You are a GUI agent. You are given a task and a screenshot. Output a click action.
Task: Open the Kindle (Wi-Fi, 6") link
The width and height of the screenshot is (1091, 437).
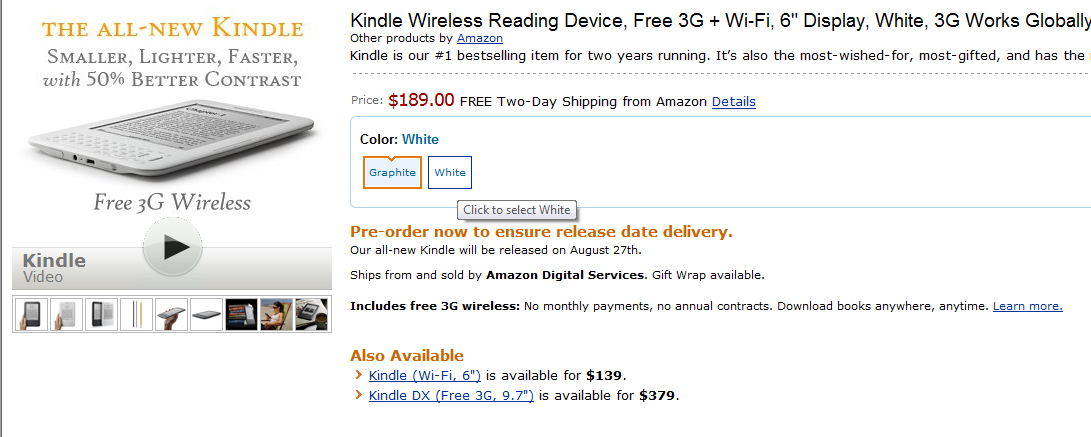[x=425, y=376]
